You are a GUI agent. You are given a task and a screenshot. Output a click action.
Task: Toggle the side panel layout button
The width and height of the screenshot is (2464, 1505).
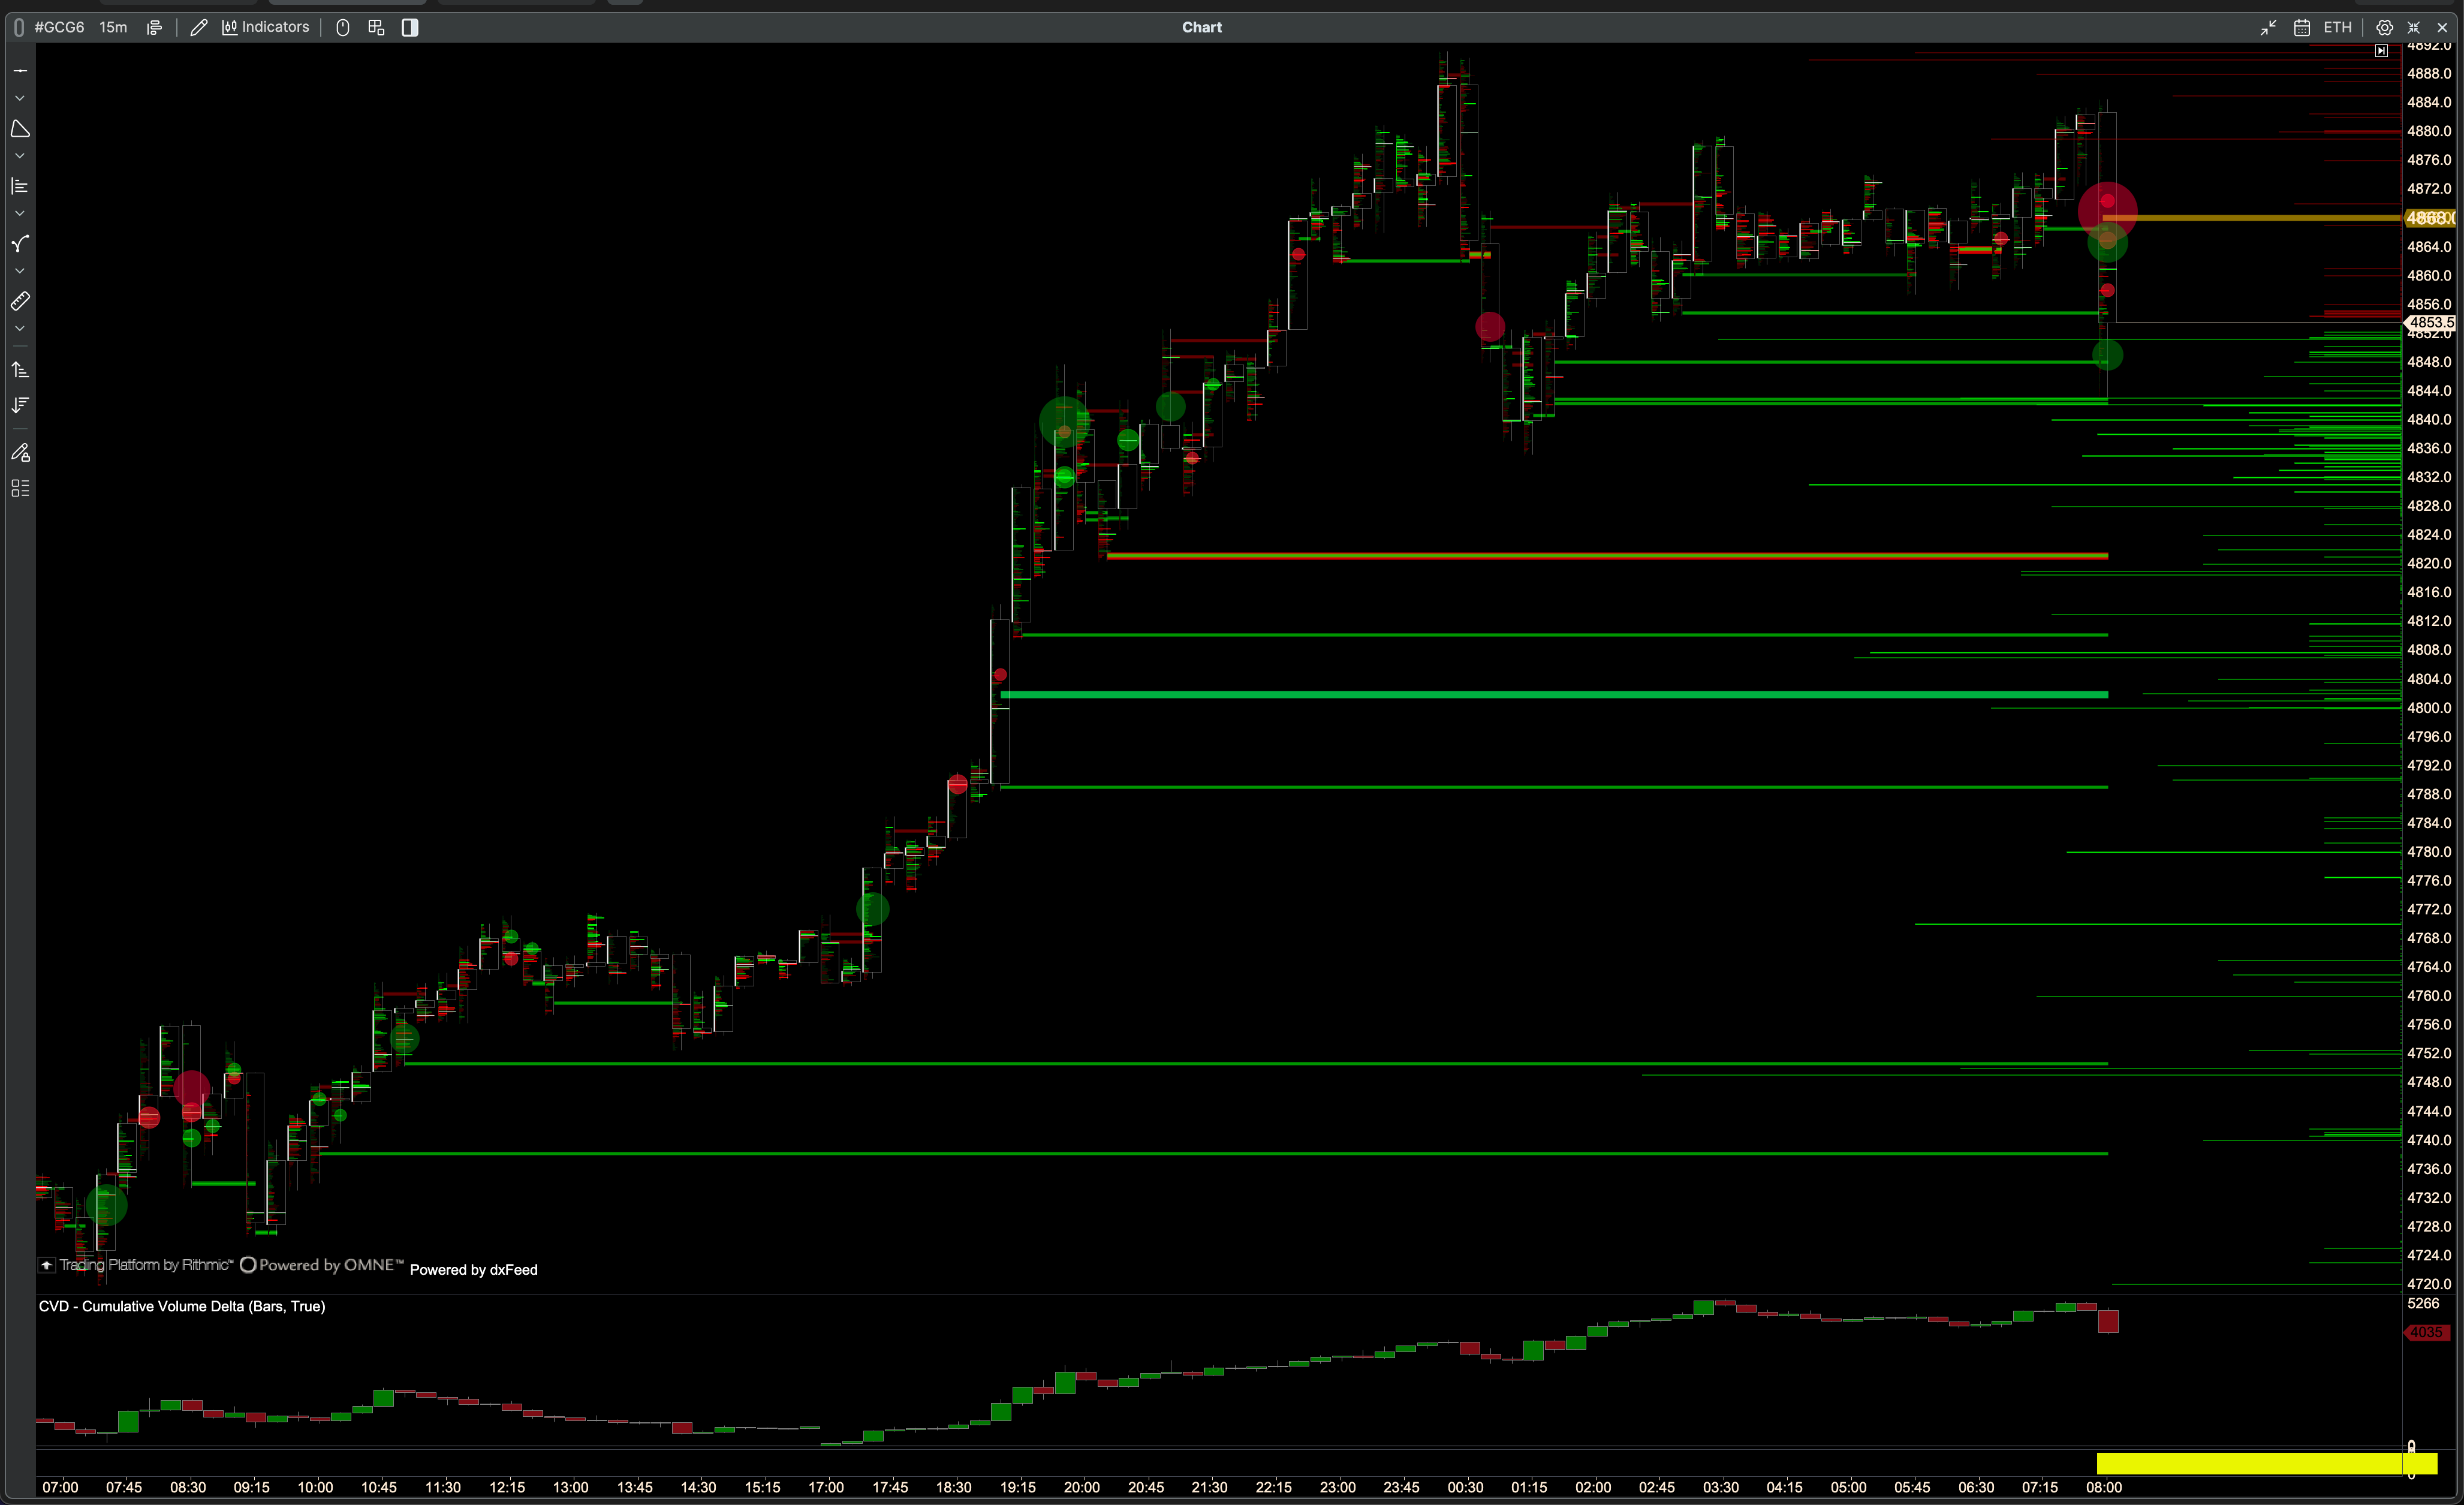click(x=410, y=27)
